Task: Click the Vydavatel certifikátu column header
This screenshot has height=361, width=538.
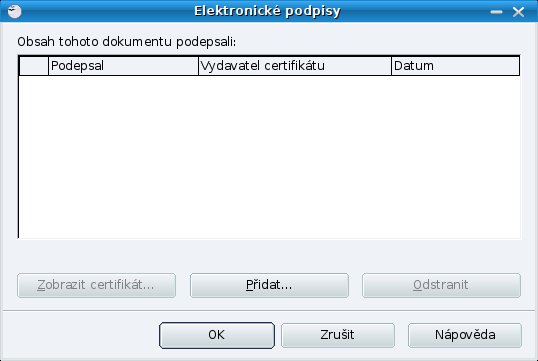Action: 295,66
